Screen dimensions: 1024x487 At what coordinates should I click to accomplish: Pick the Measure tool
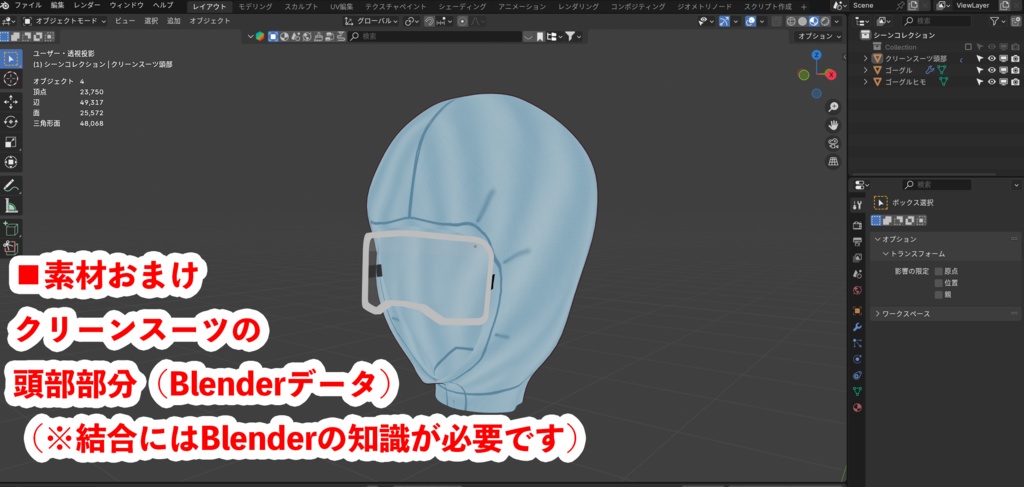[x=11, y=206]
